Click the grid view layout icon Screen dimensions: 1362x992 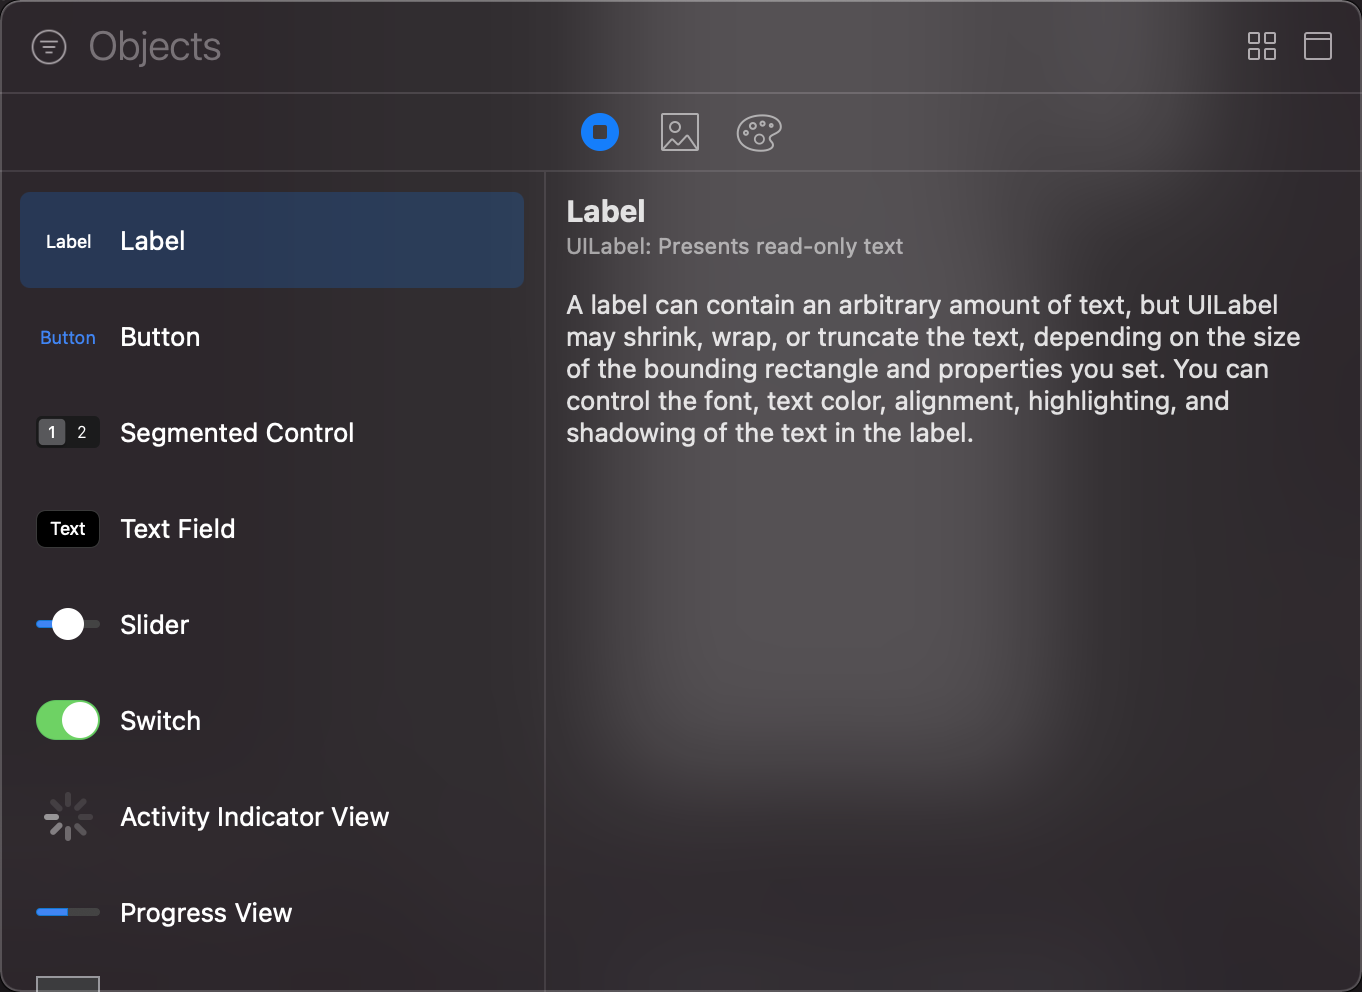(1261, 46)
